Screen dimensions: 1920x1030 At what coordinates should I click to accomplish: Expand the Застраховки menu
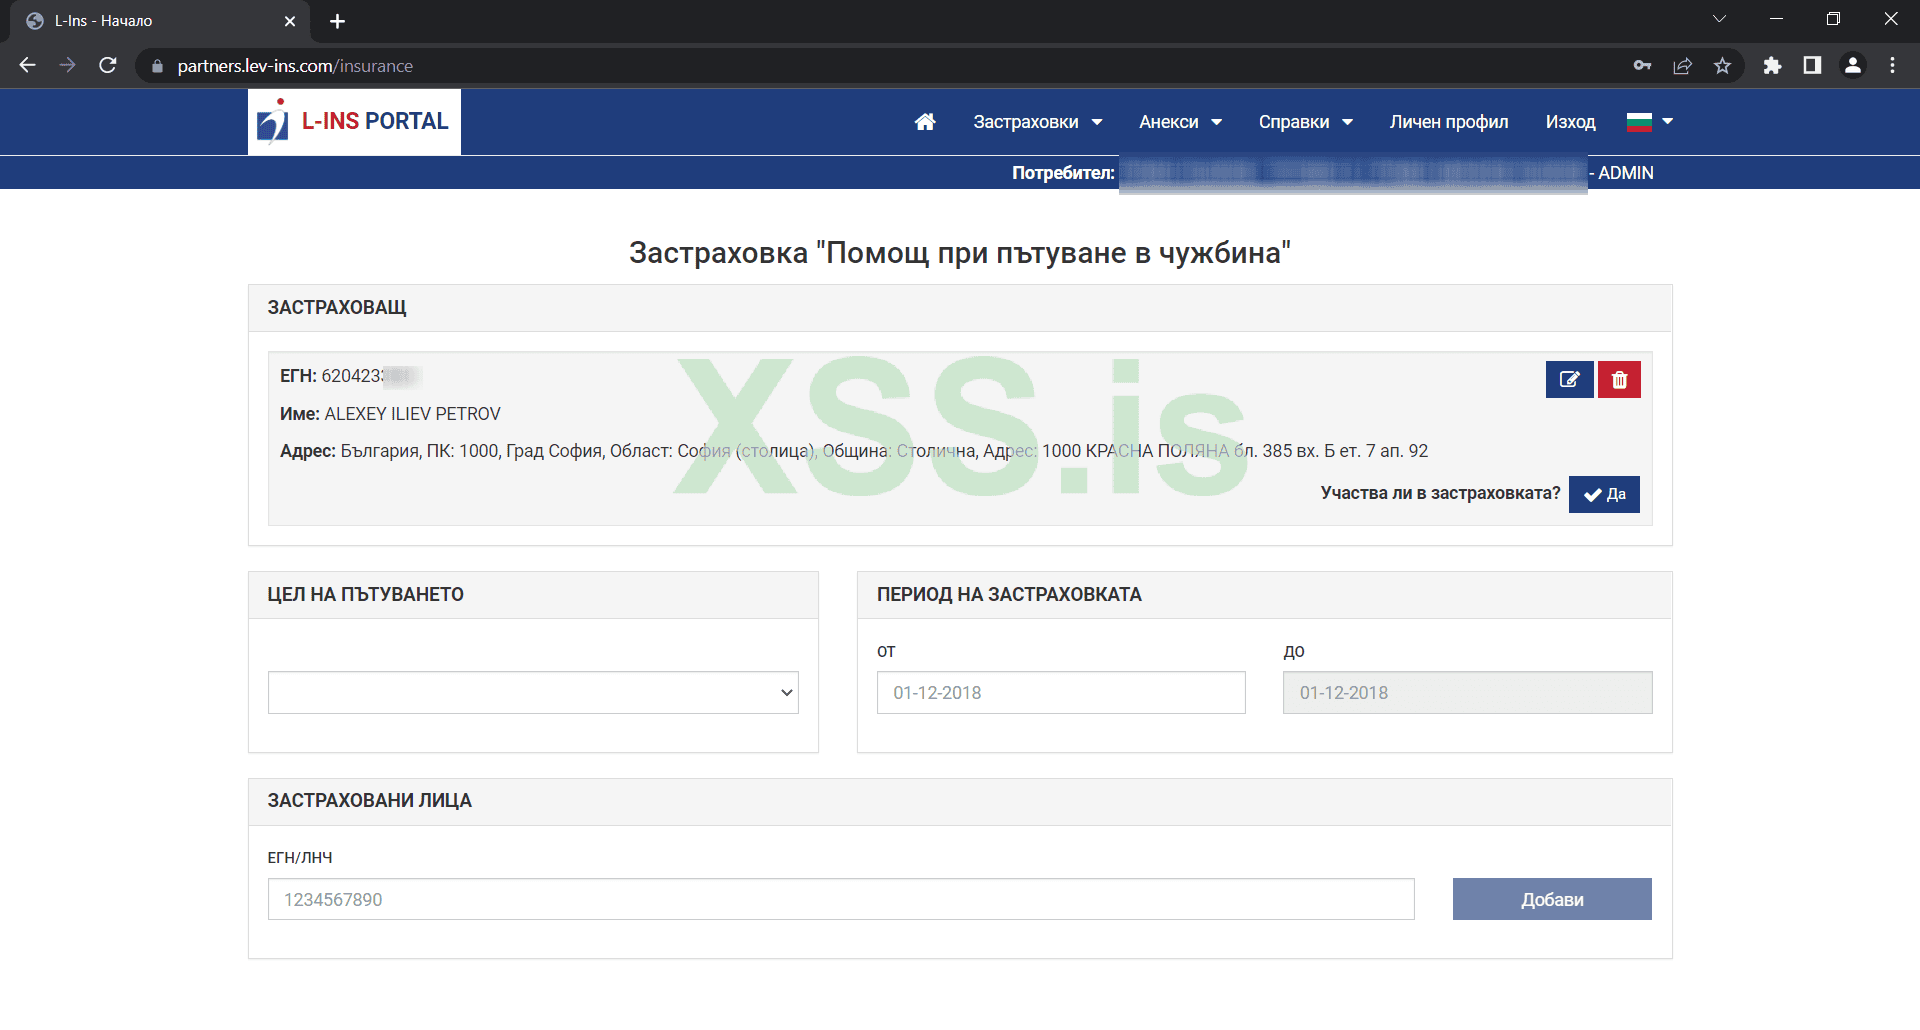coord(1037,122)
